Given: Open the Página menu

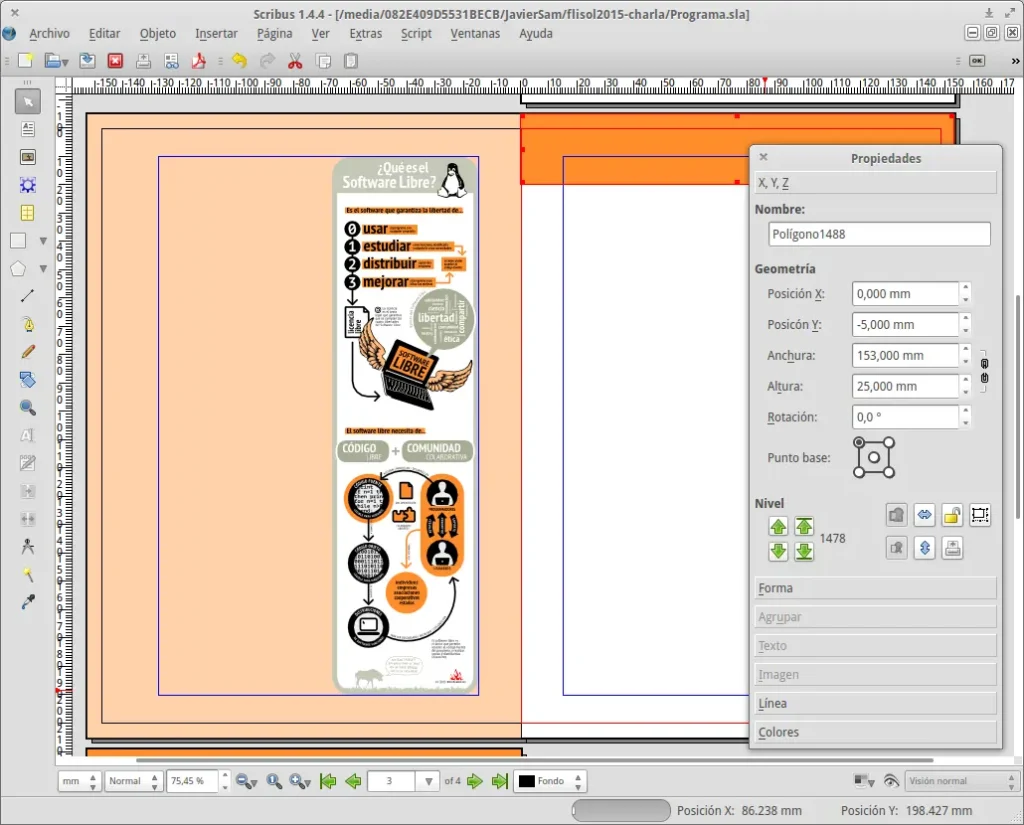Looking at the screenshot, I should 274,33.
